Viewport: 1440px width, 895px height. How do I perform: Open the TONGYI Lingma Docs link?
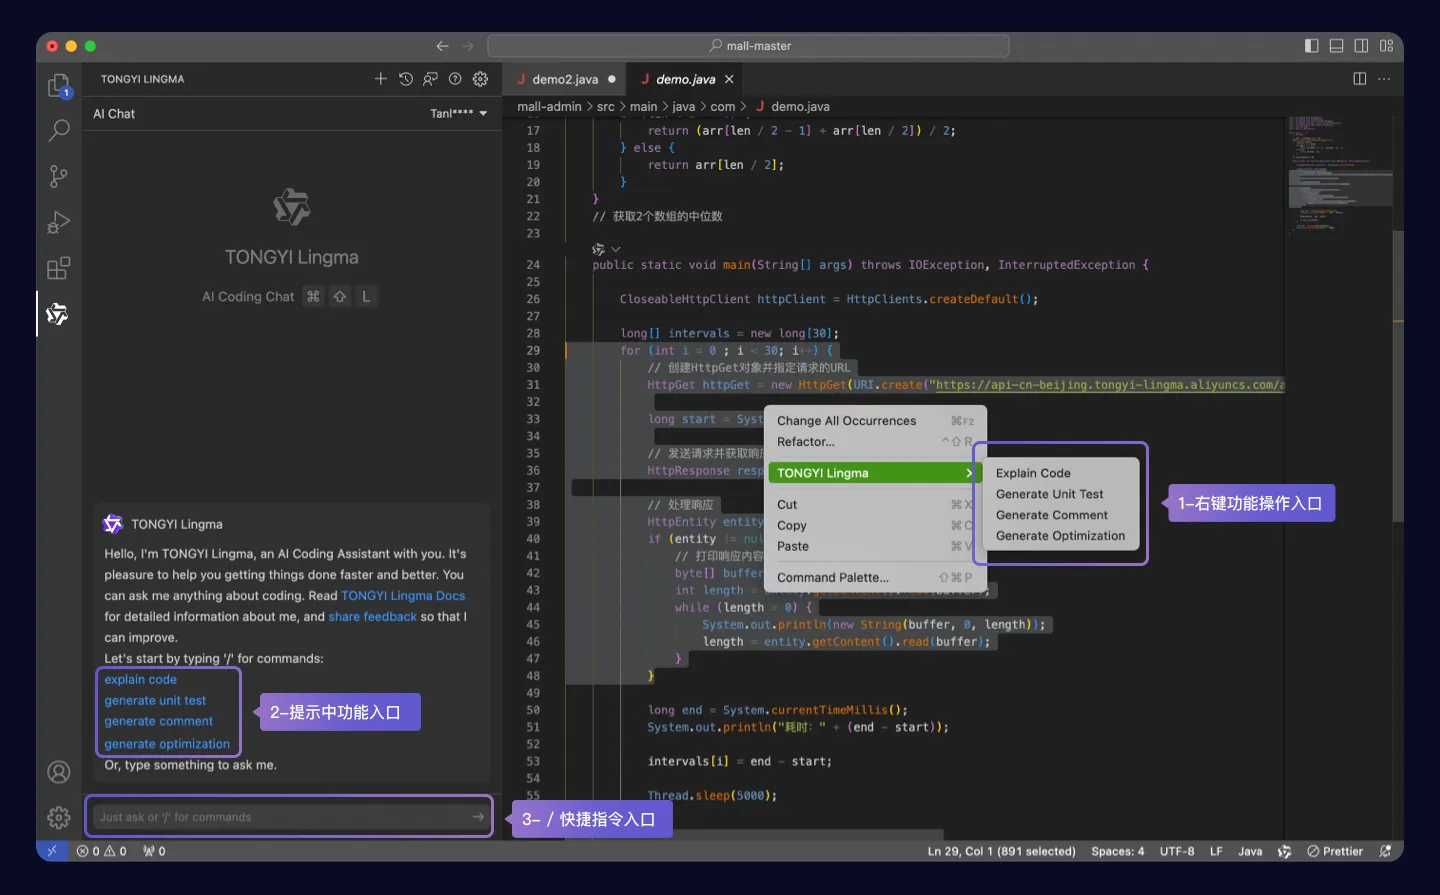(403, 595)
